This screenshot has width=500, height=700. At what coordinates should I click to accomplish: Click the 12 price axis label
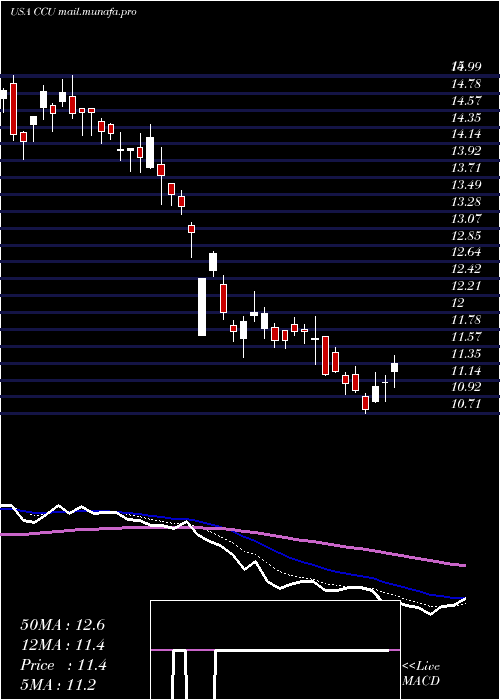pos(458,303)
